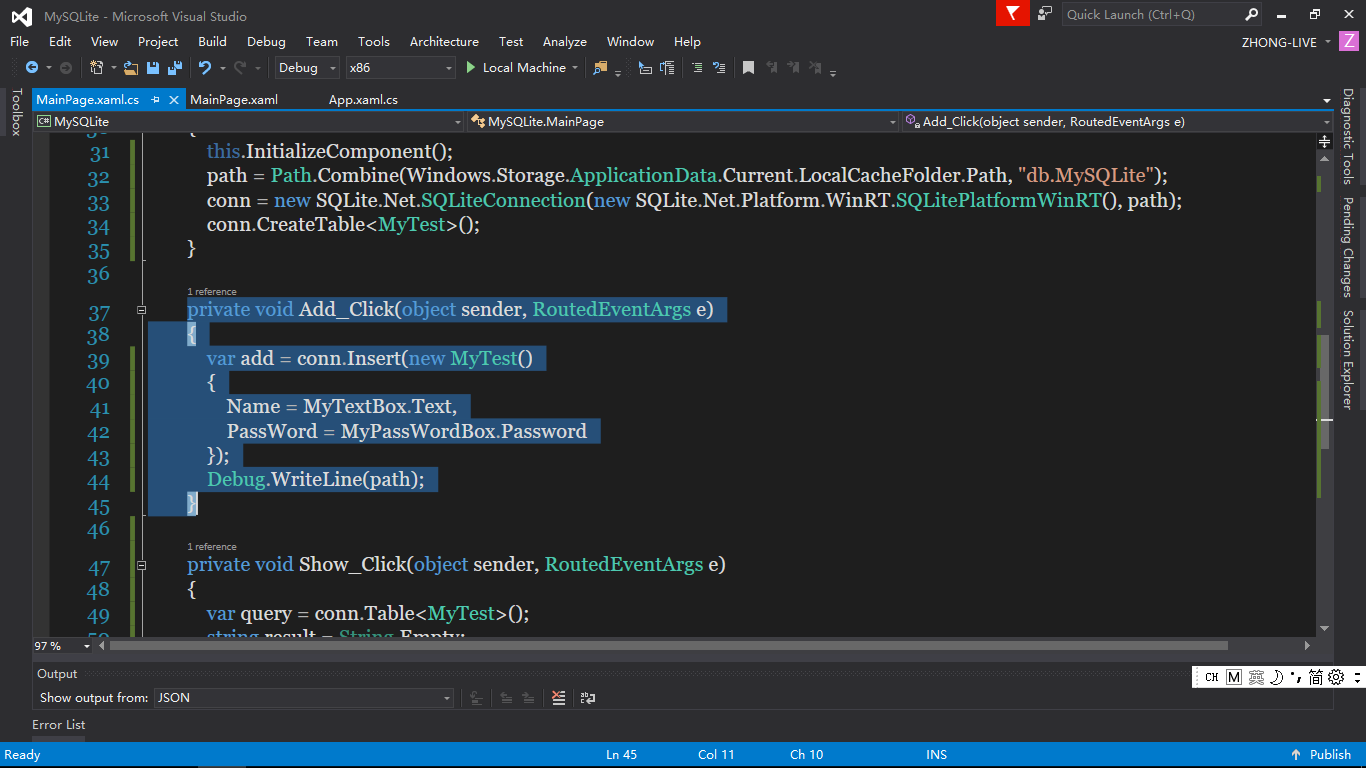The width and height of the screenshot is (1366, 768).
Task: Click the editor horizontal scrollbar thumb
Action: [668, 646]
